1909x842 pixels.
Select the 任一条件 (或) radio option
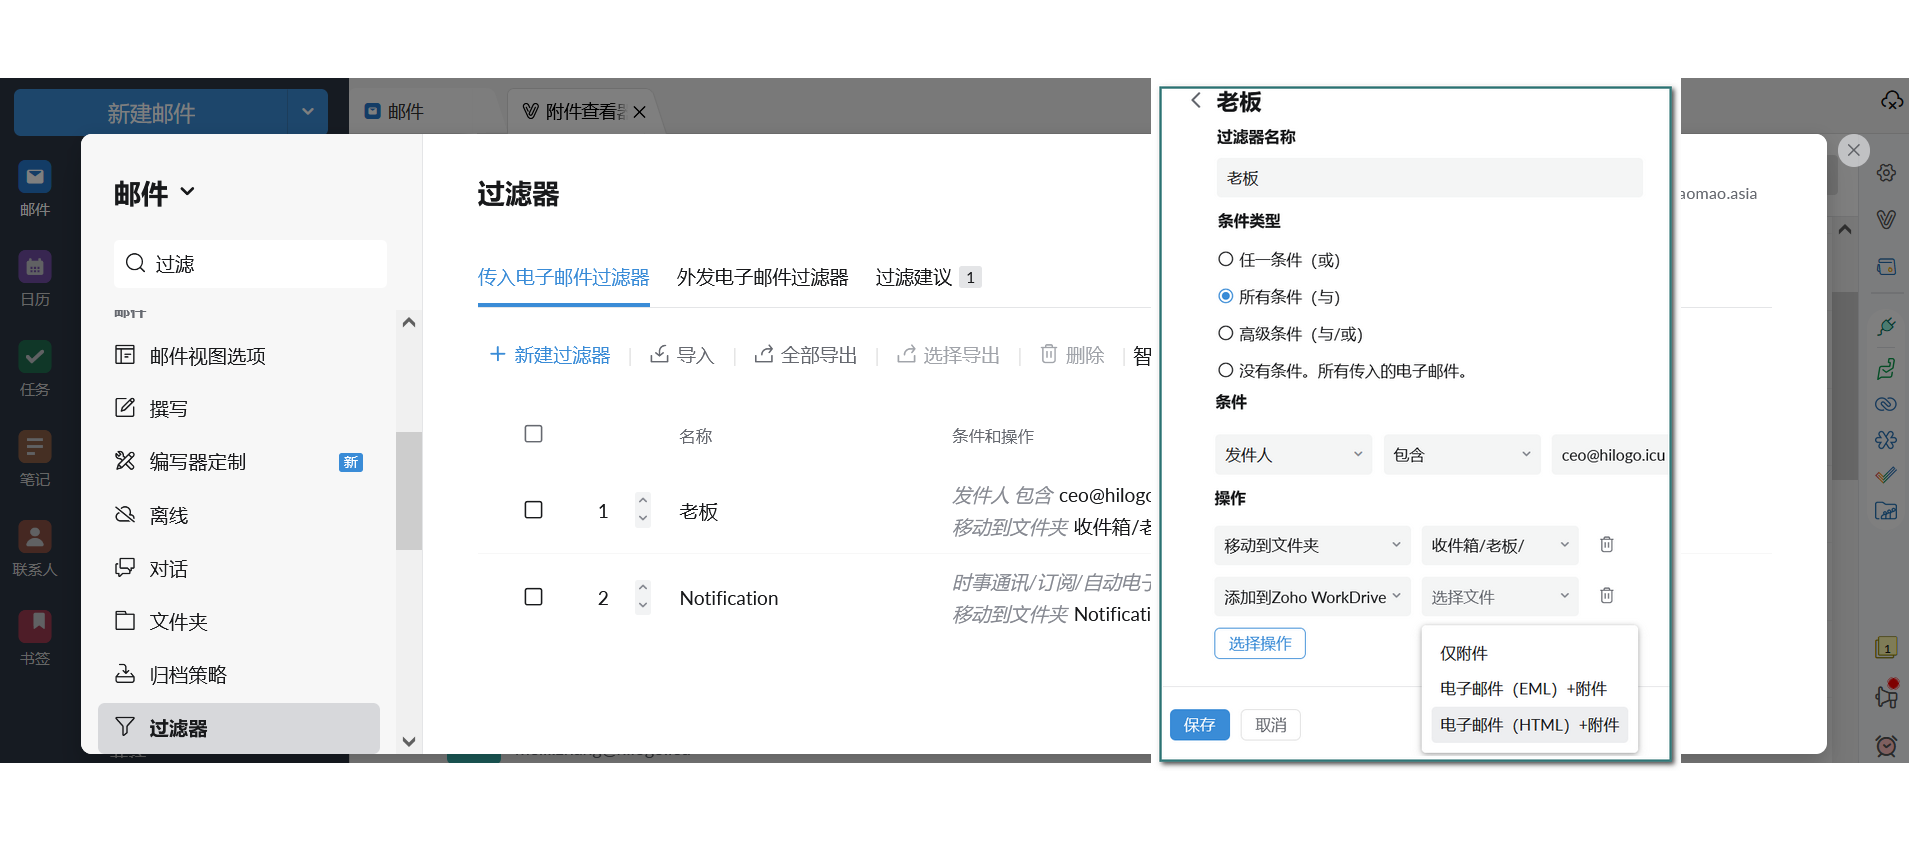point(1225,260)
